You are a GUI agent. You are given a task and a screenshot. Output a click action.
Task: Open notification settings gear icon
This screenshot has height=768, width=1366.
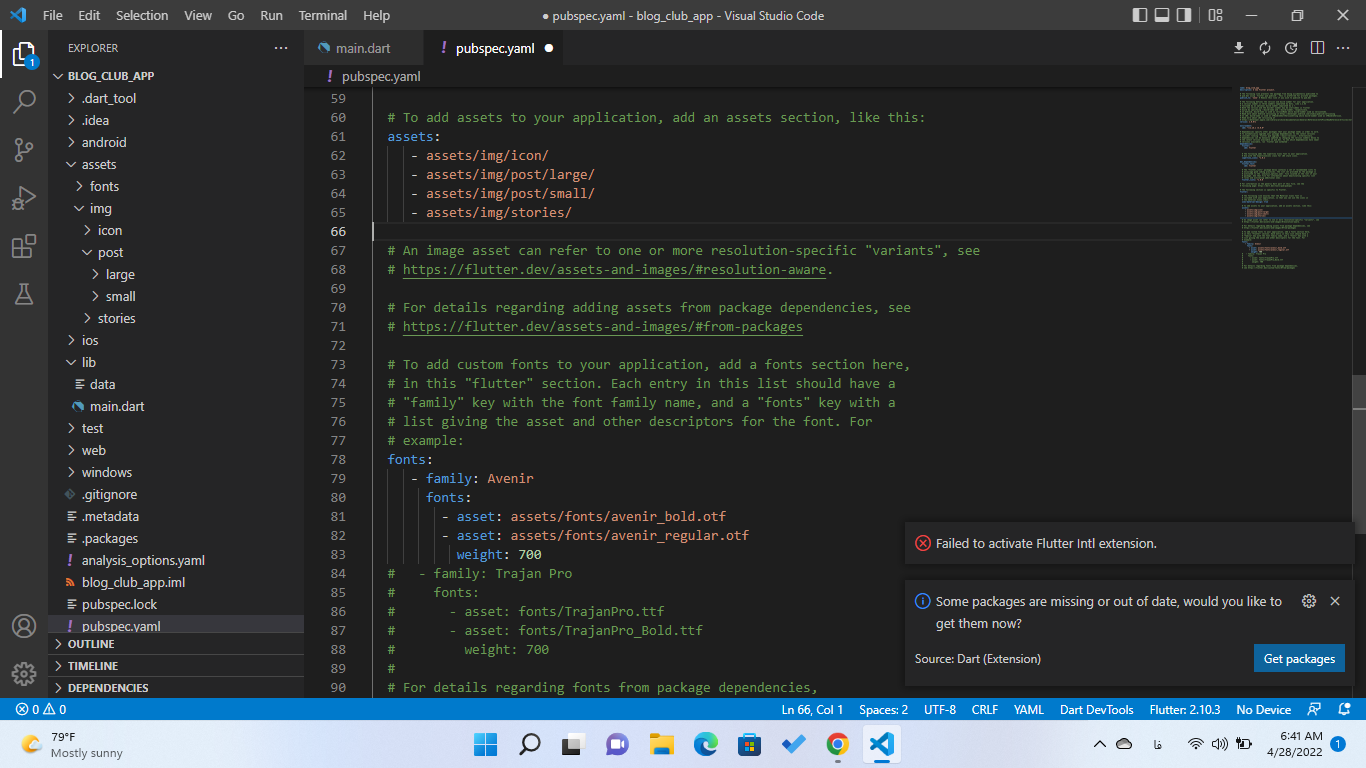[x=1309, y=601]
